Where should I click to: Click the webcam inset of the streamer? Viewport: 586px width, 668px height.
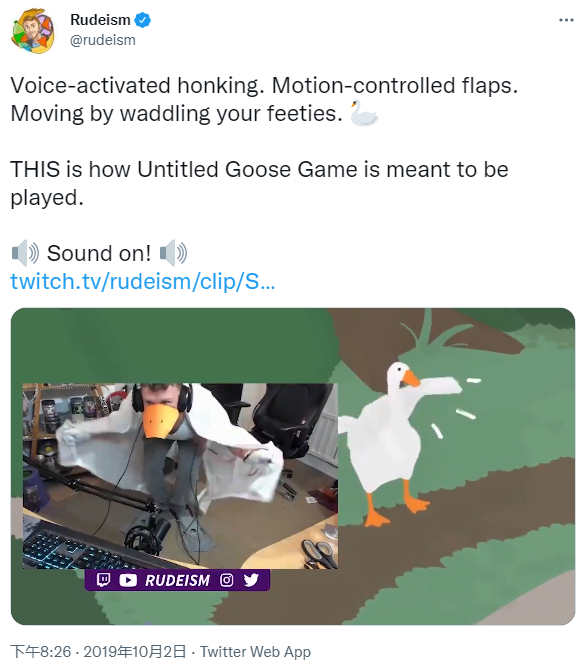pyautogui.click(x=180, y=476)
